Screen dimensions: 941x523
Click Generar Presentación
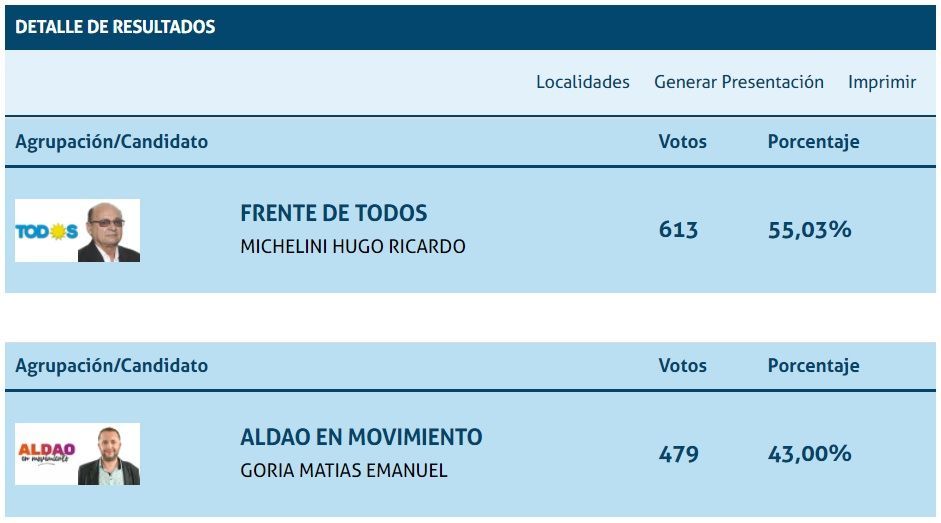[x=738, y=82]
